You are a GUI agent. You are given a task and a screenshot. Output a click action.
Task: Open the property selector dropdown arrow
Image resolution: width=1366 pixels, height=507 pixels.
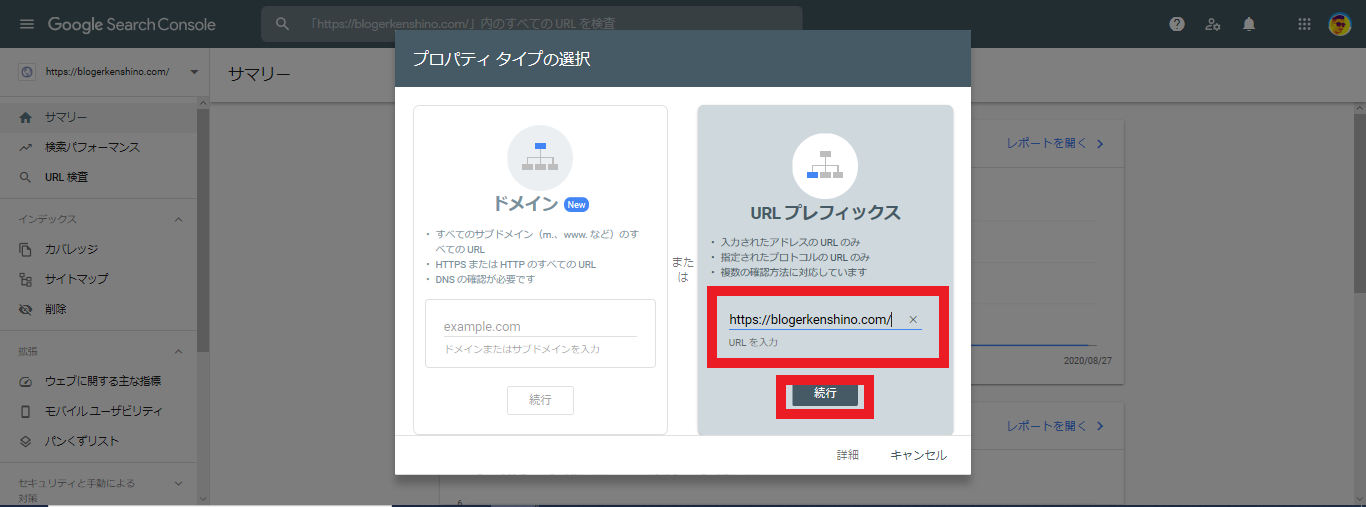click(x=193, y=72)
